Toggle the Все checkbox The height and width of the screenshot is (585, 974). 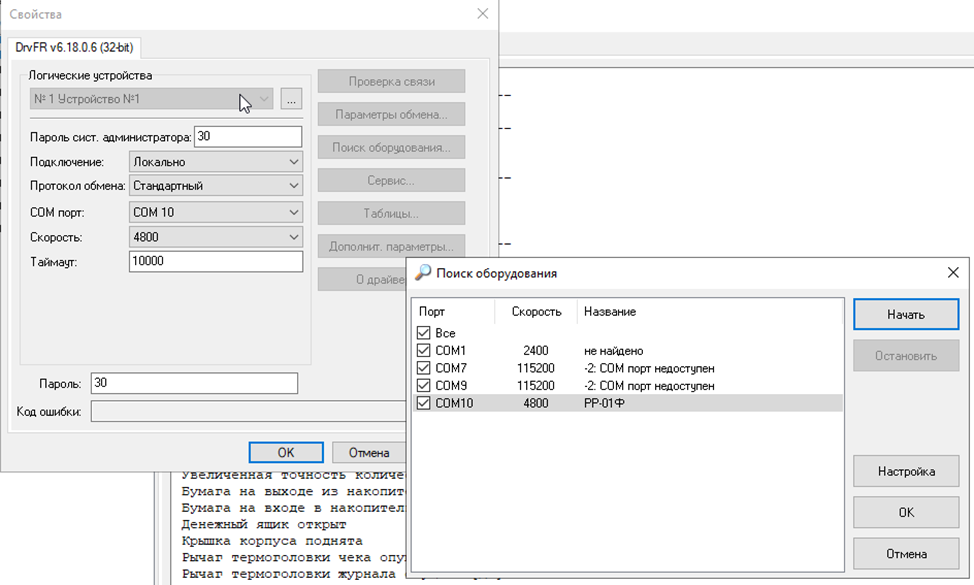coord(424,333)
